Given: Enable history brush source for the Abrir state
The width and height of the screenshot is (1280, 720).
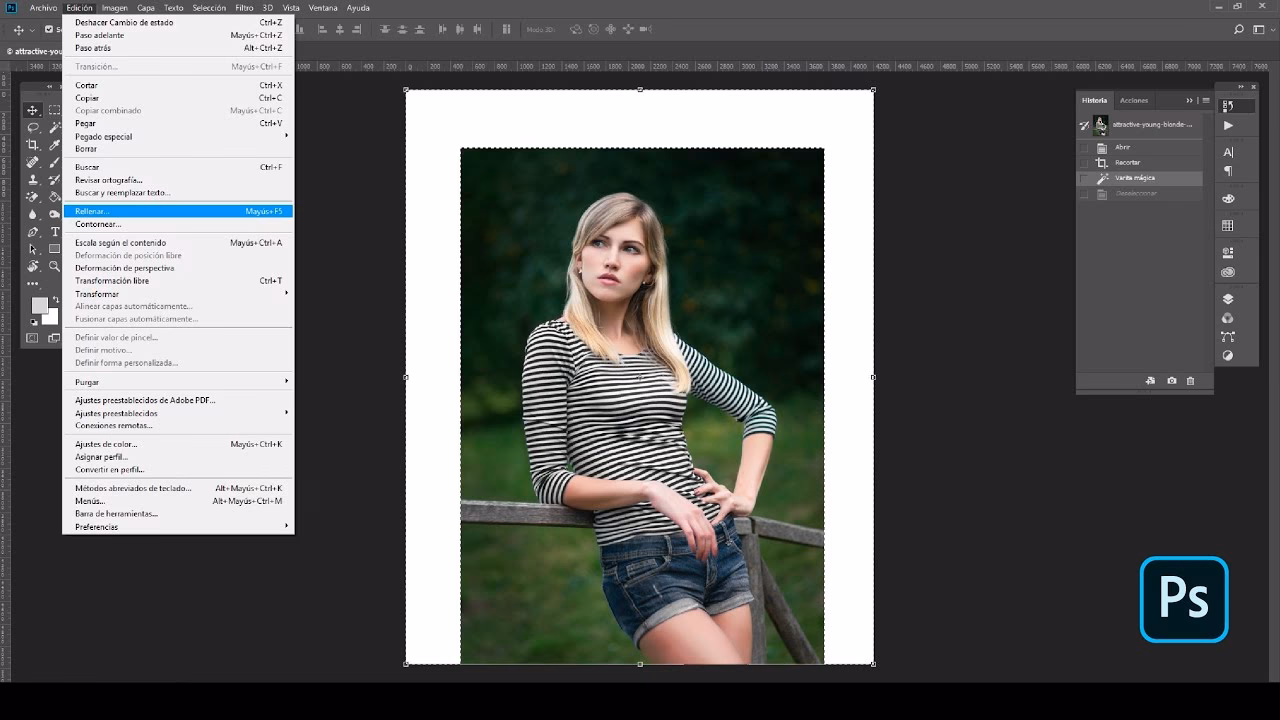Looking at the screenshot, I should pos(1086,146).
